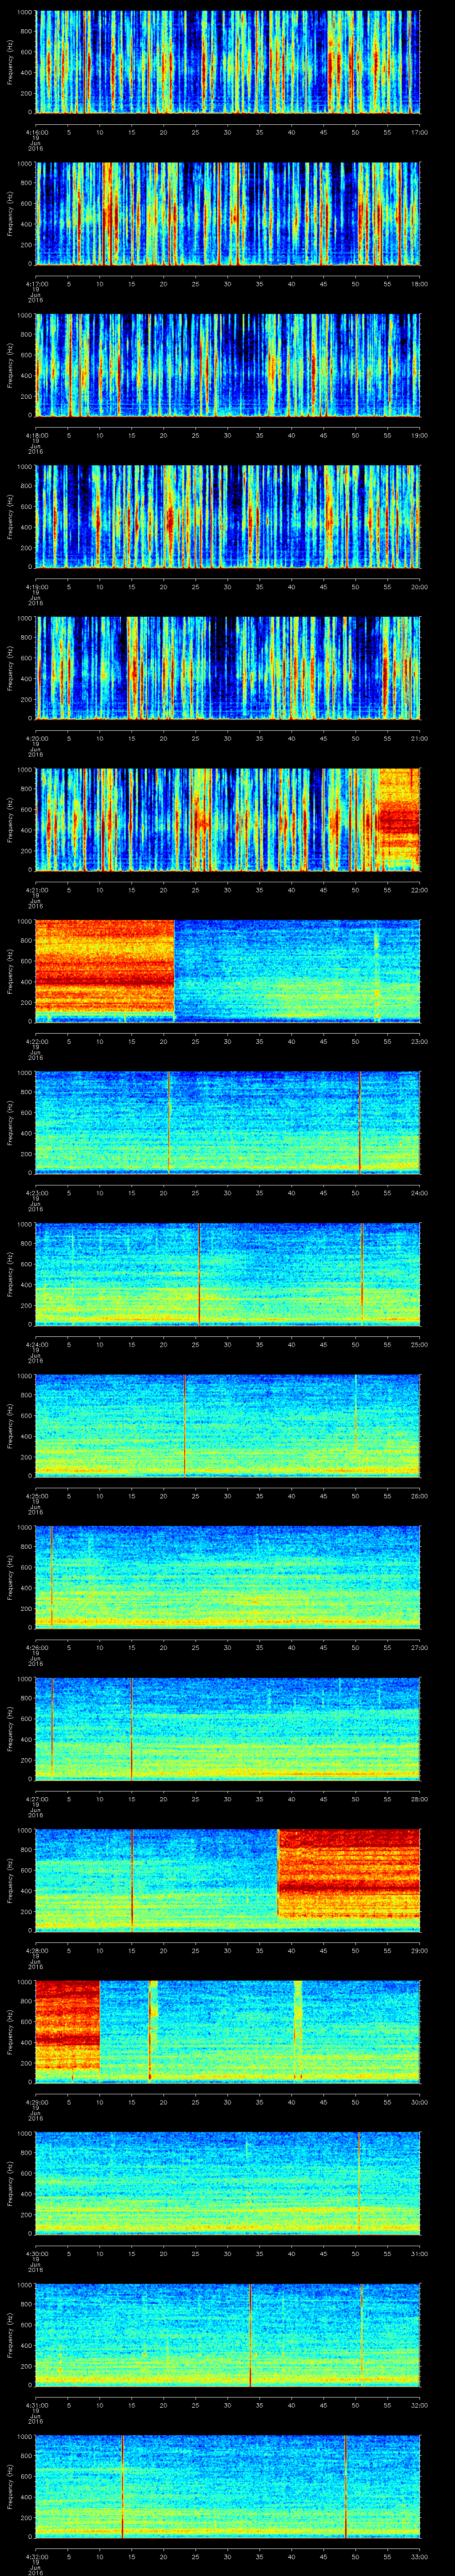
Task: Select the "4:19:00" start time label
Action: click(36, 587)
